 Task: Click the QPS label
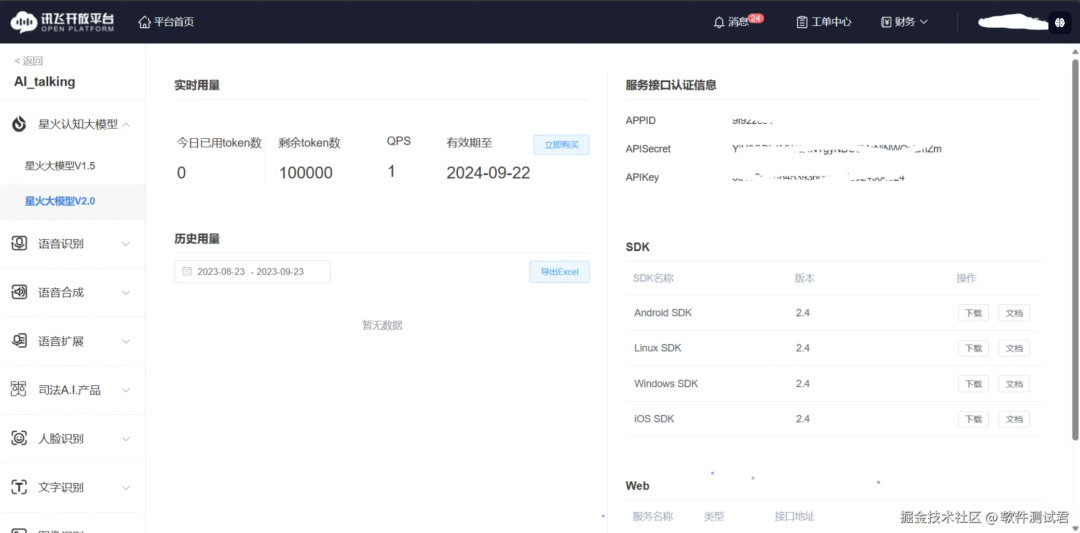398,140
